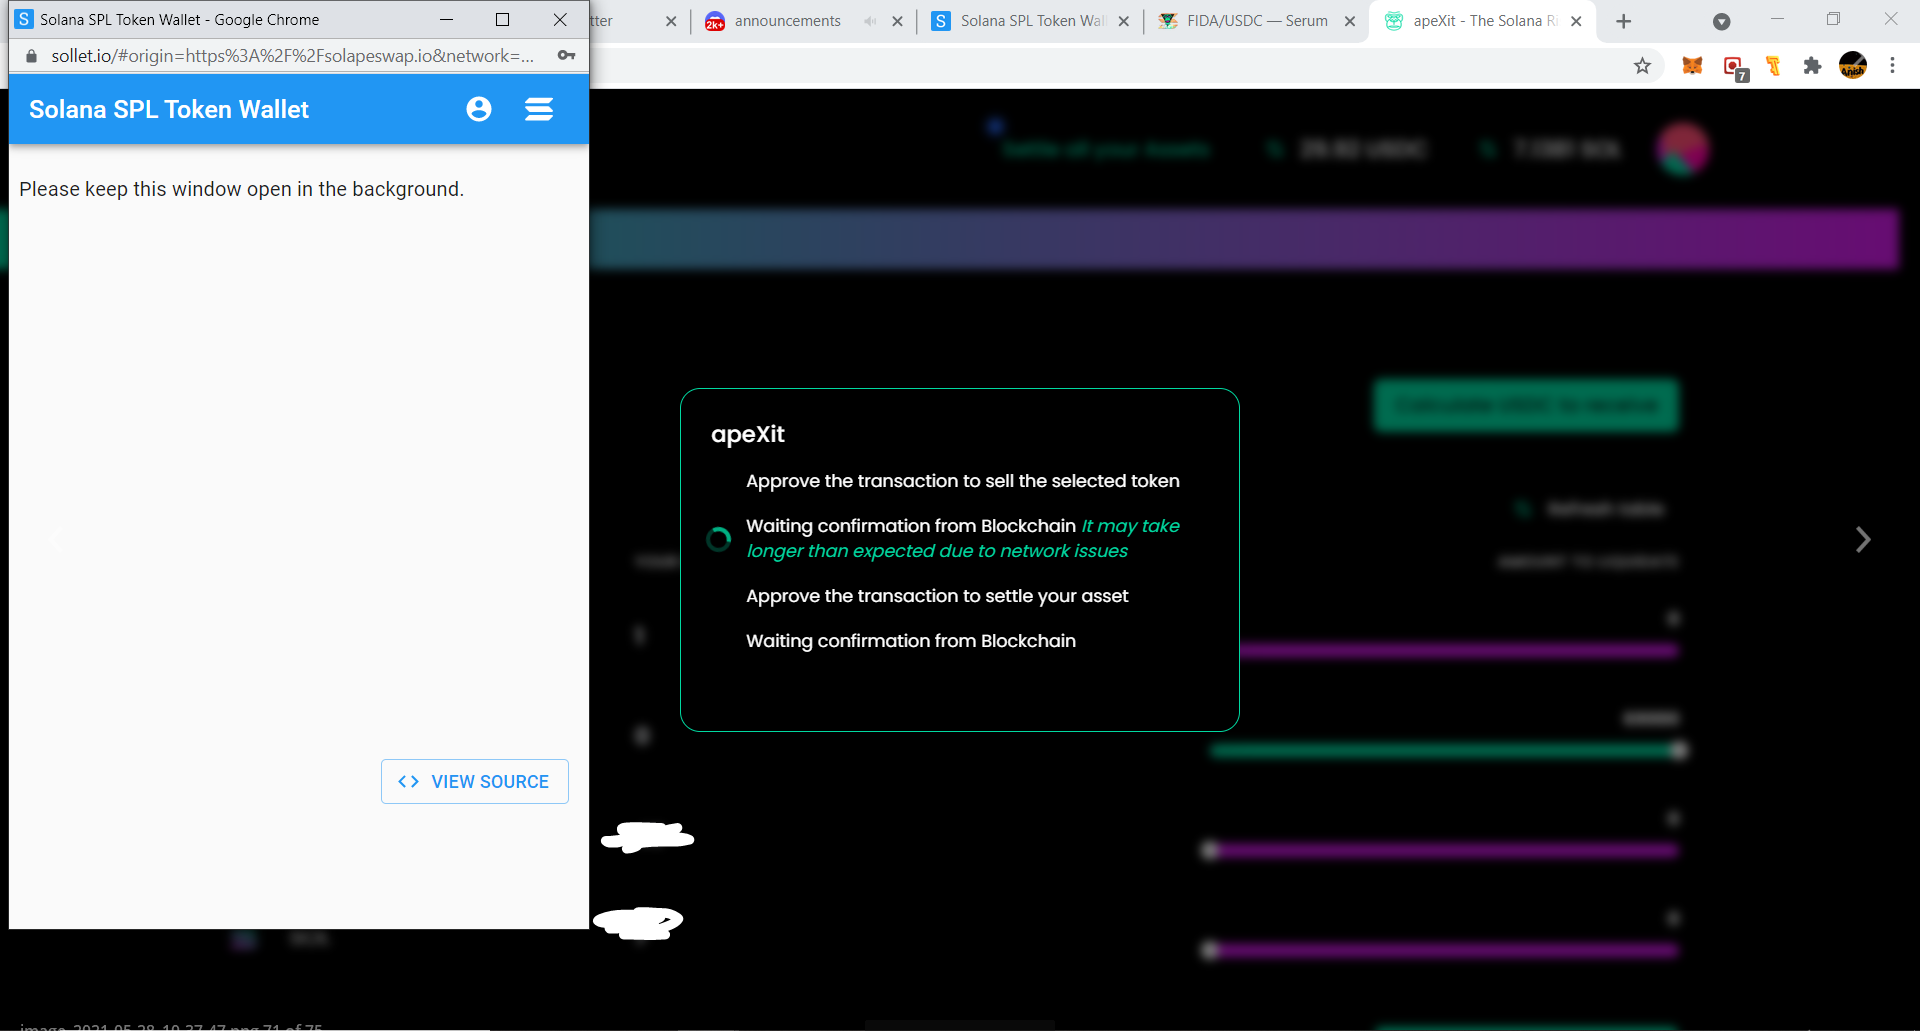Screen dimensions: 1920x1031
Task: Maximize the Solana wallet popup window
Action: pyautogui.click(x=503, y=19)
